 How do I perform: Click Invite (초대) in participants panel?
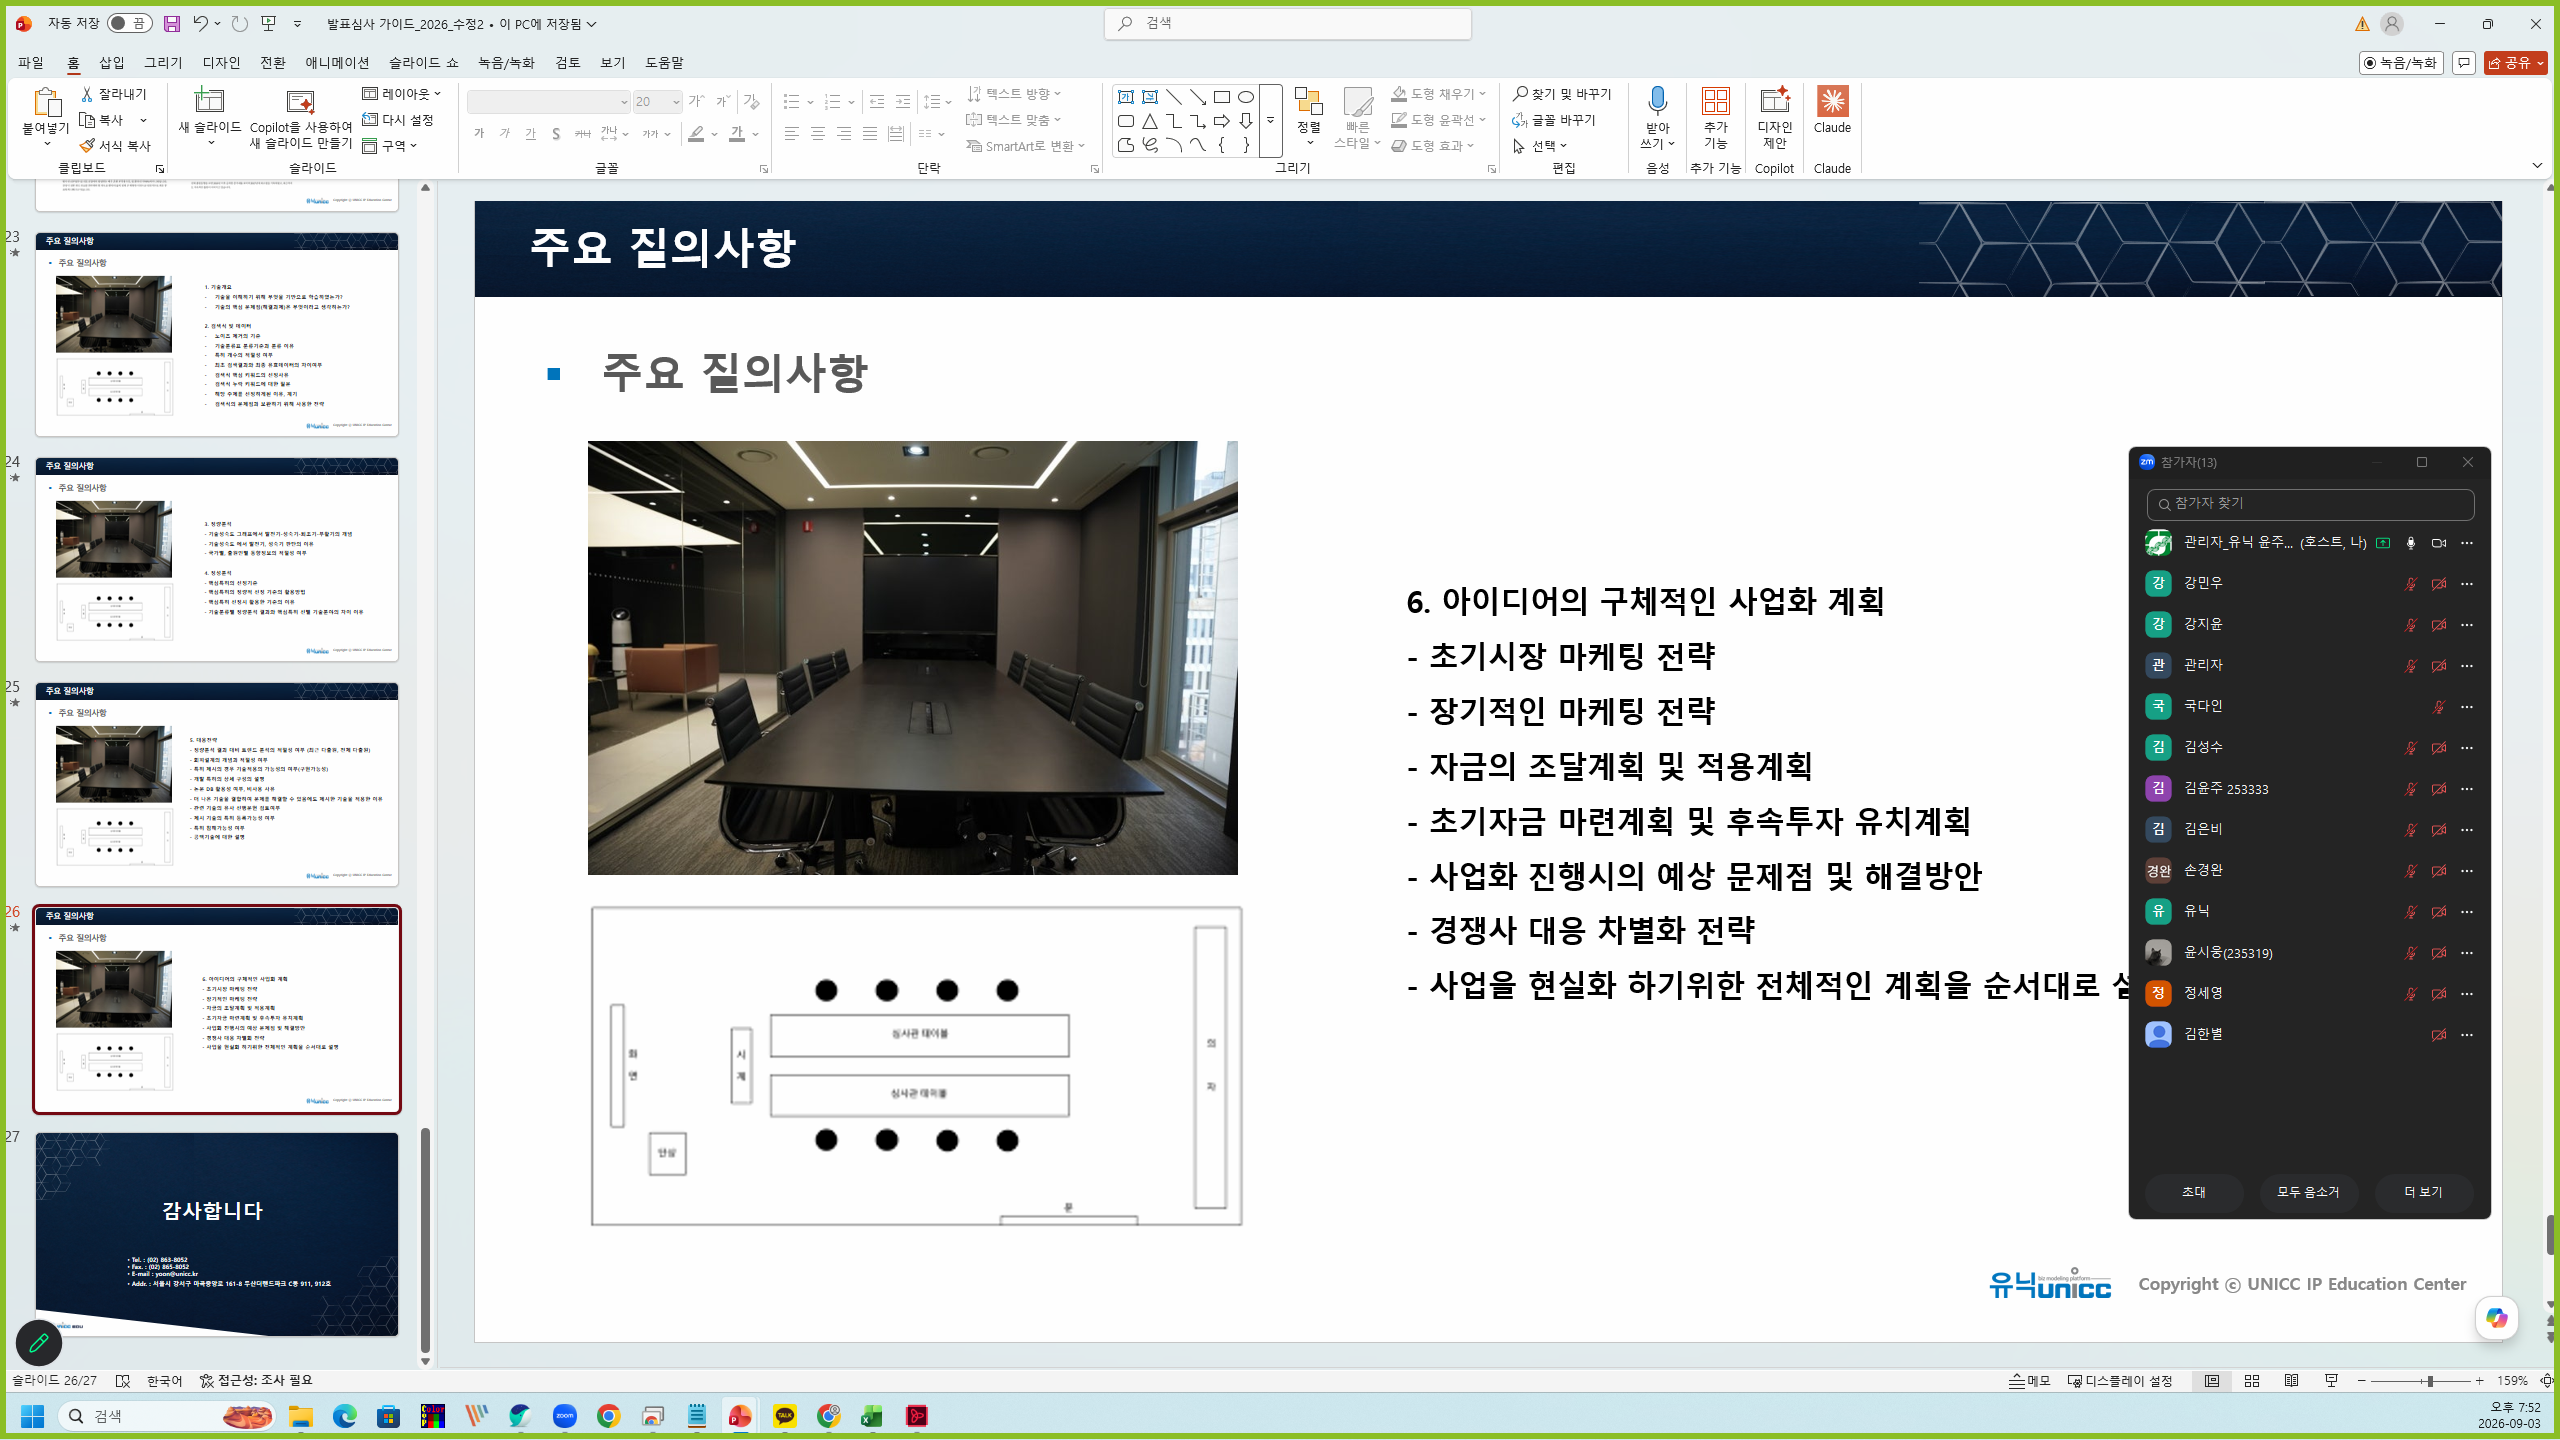tap(2193, 1192)
